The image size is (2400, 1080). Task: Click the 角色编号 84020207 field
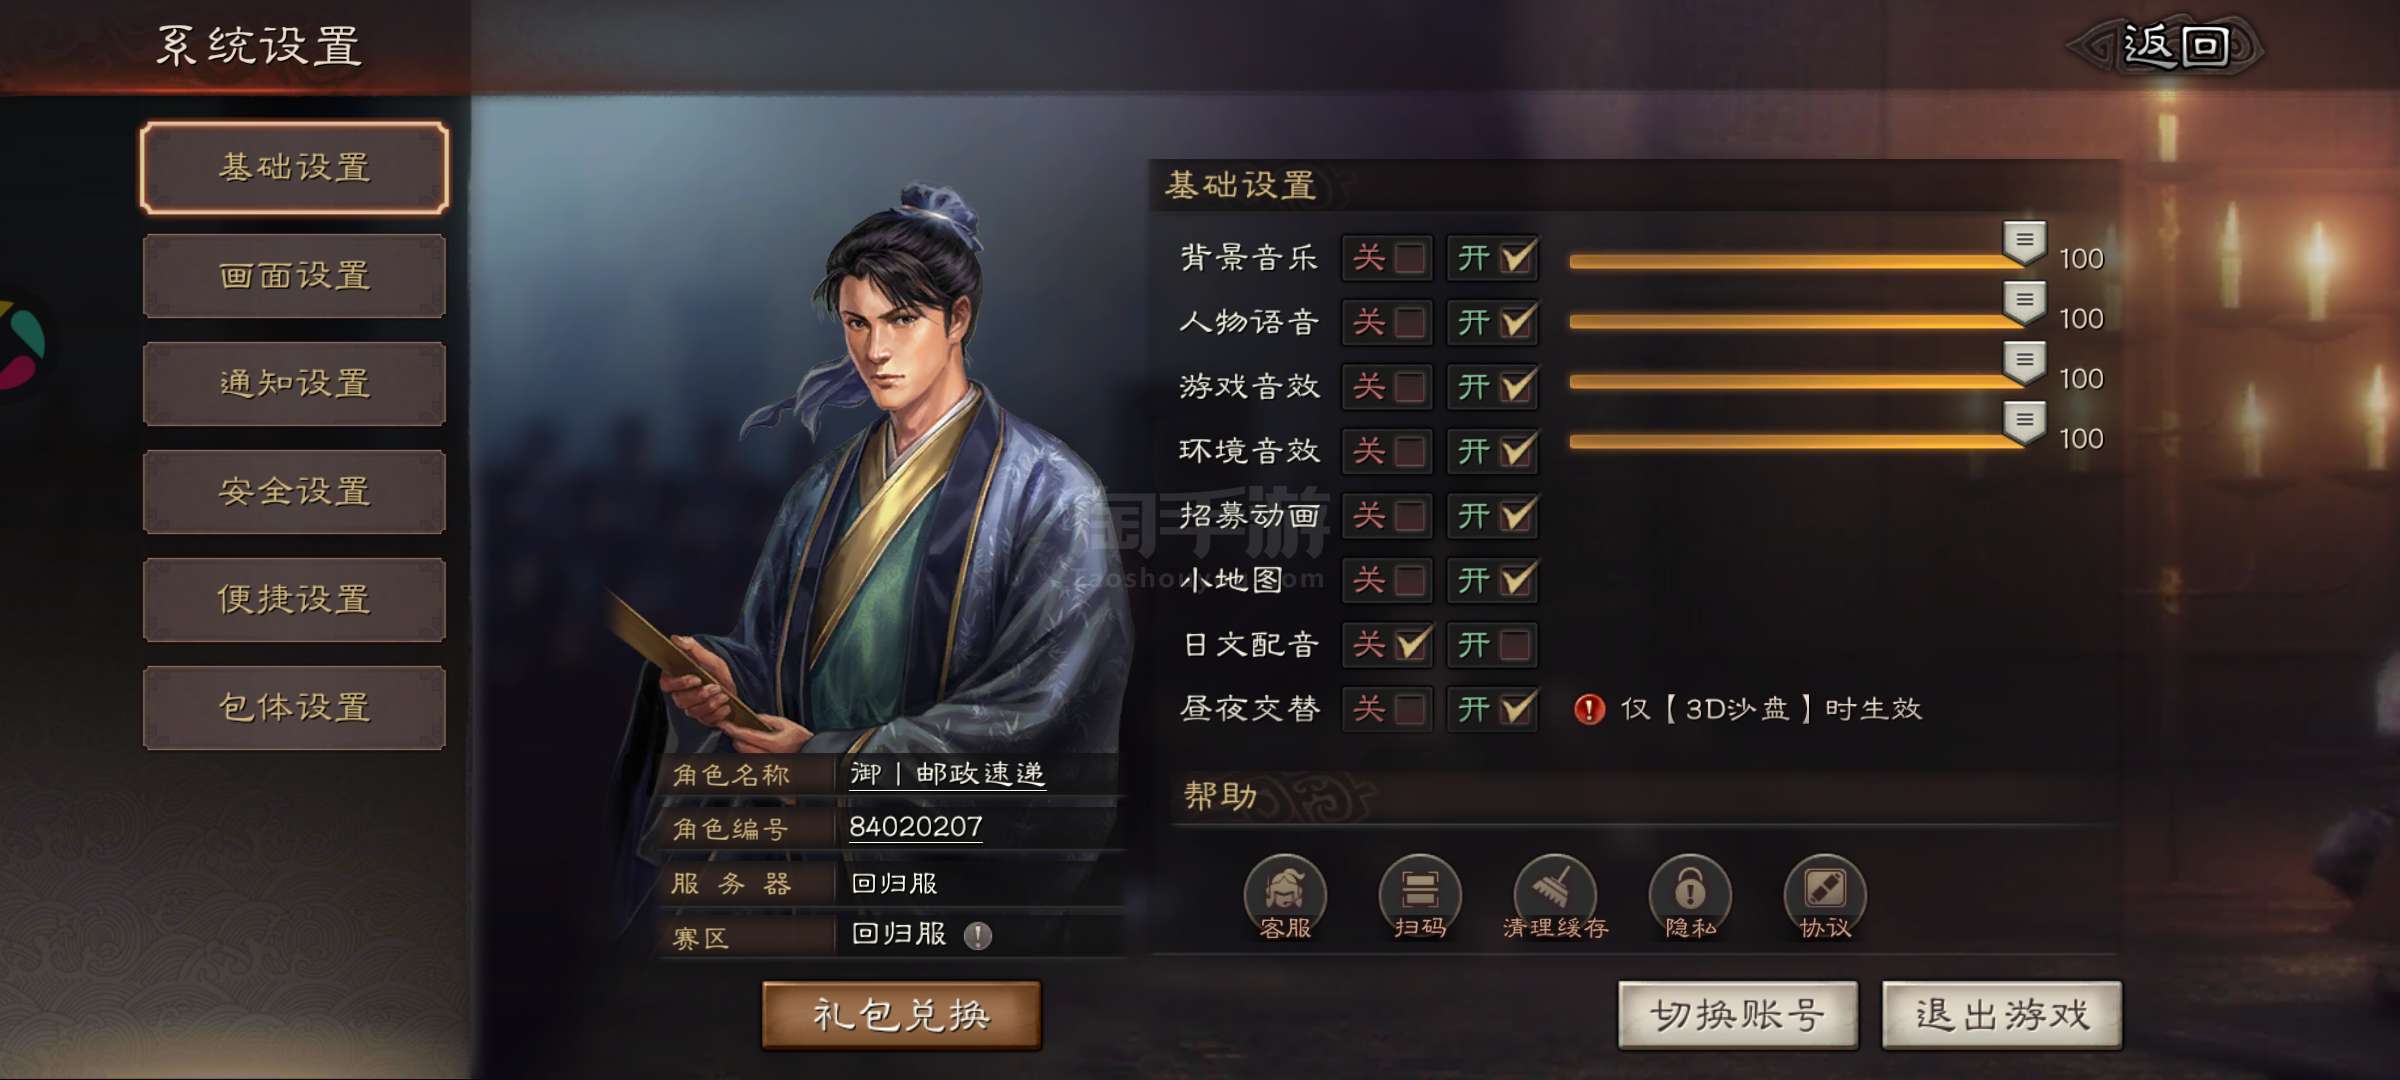point(915,827)
